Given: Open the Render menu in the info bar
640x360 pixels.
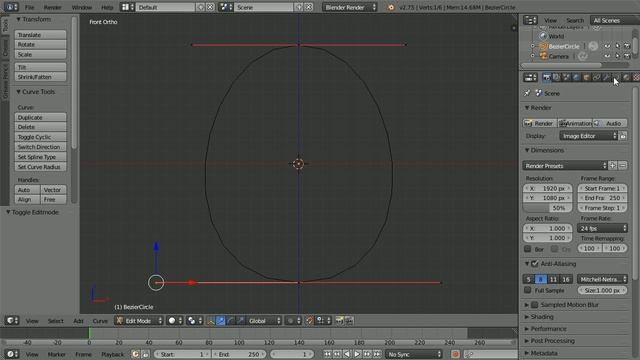Looking at the screenshot, I should [53, 7].
